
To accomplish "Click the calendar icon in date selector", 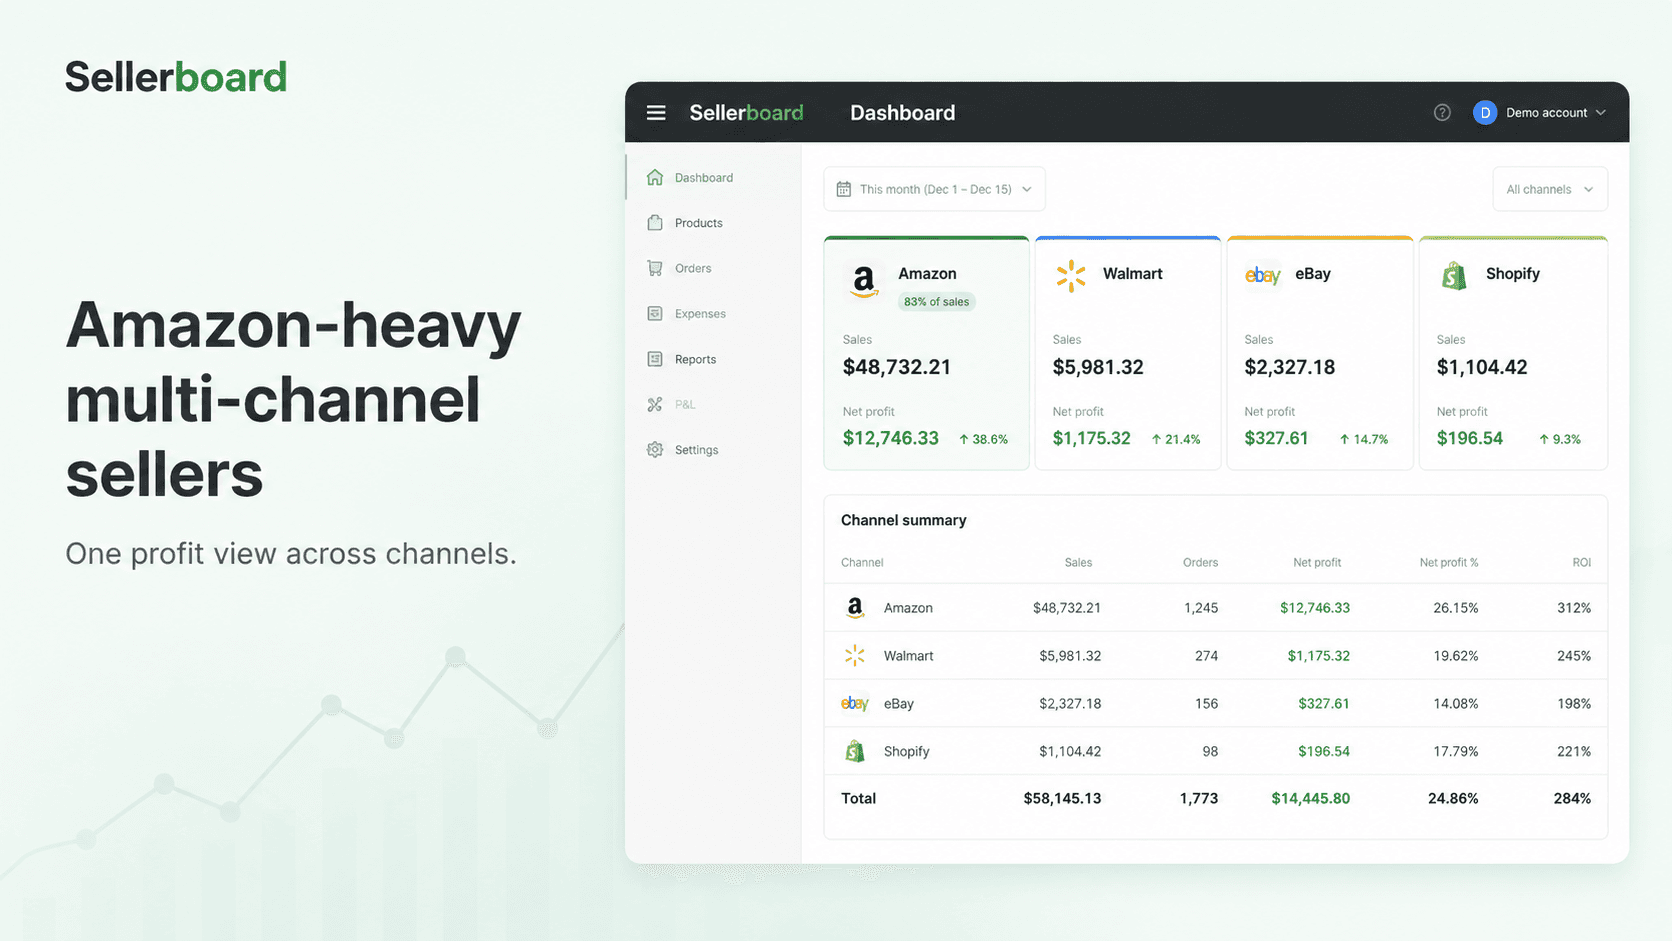I will coord(844,189).
